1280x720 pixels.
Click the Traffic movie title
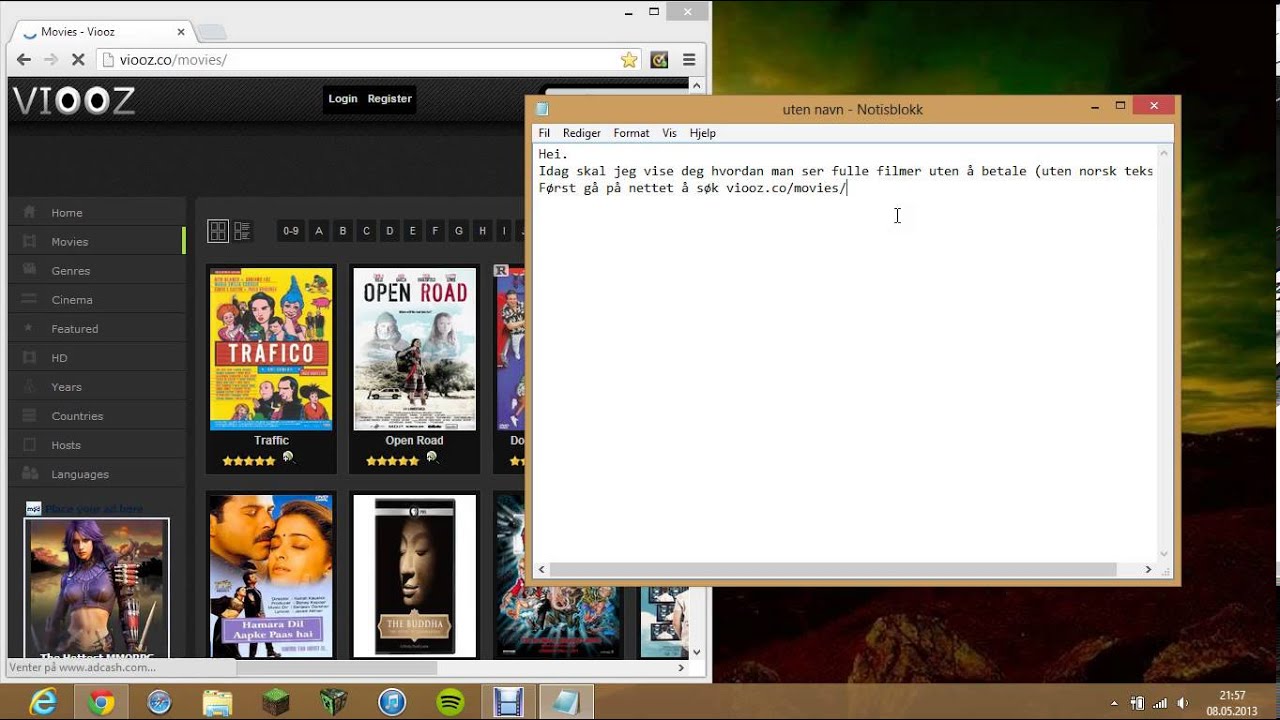(271, 441)
